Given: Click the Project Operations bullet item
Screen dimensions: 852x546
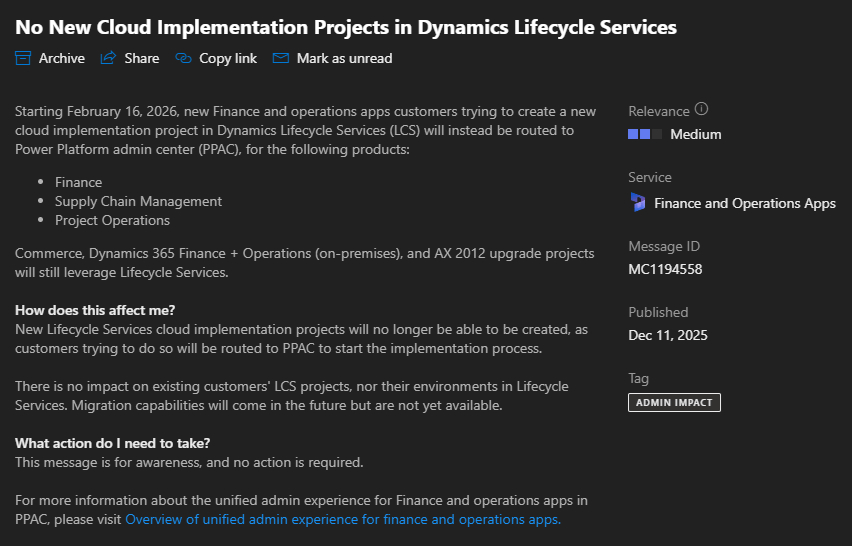Looking at the screenshot, I should click(112, 220).
